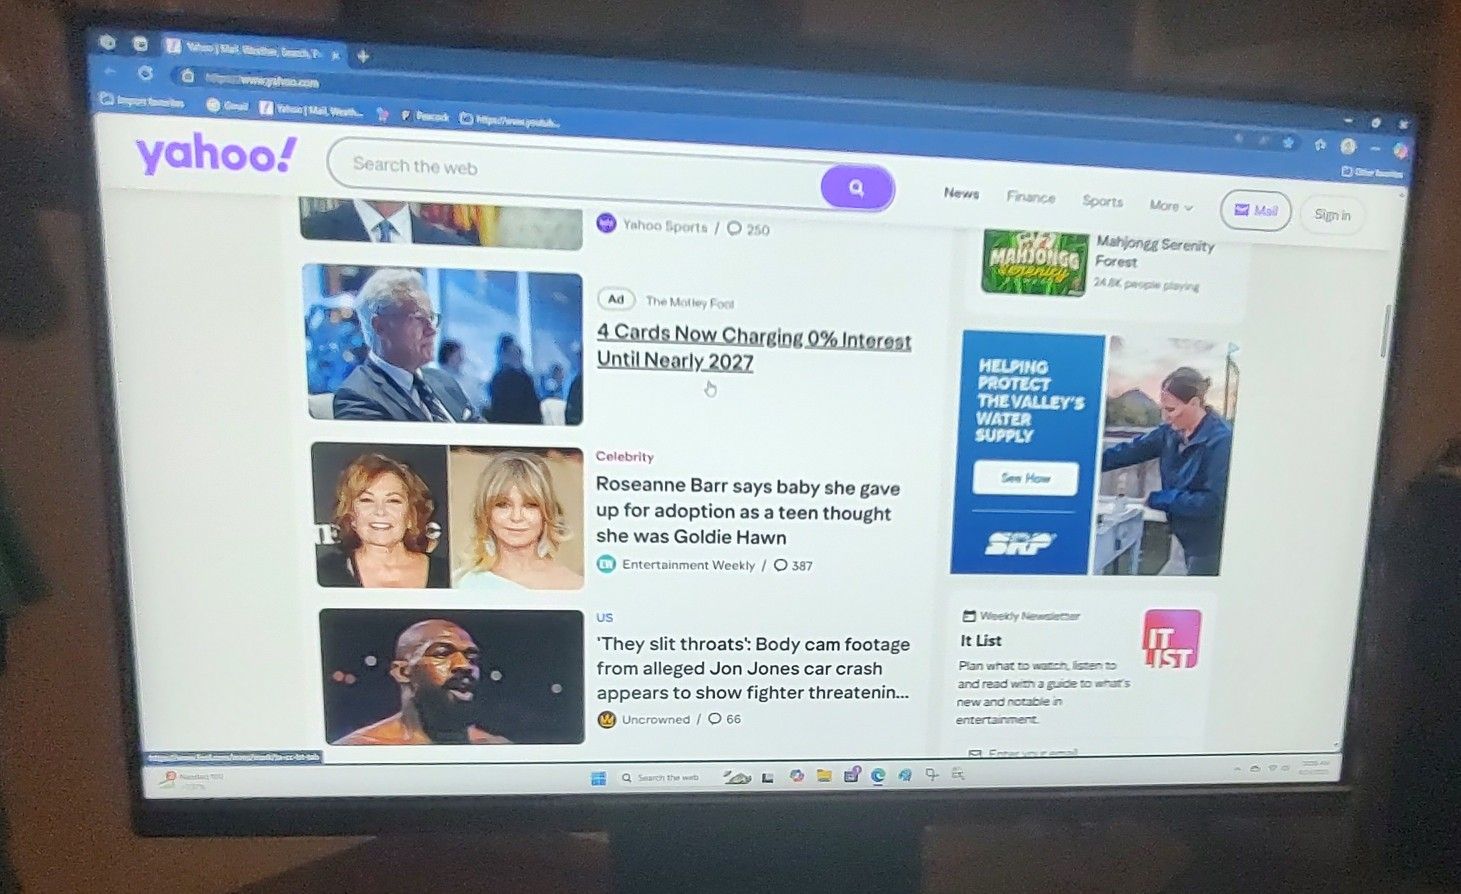Select the Yahoo Mail, Weather tab
Screen dimensions: 1461x894
(x=251, y=49)
